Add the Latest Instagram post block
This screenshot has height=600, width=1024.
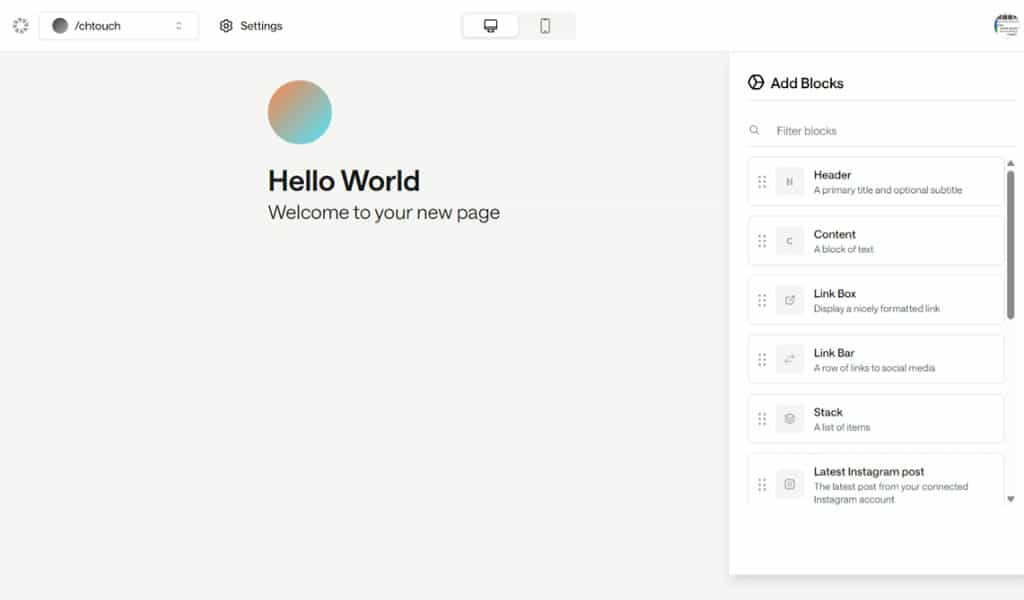875,480
